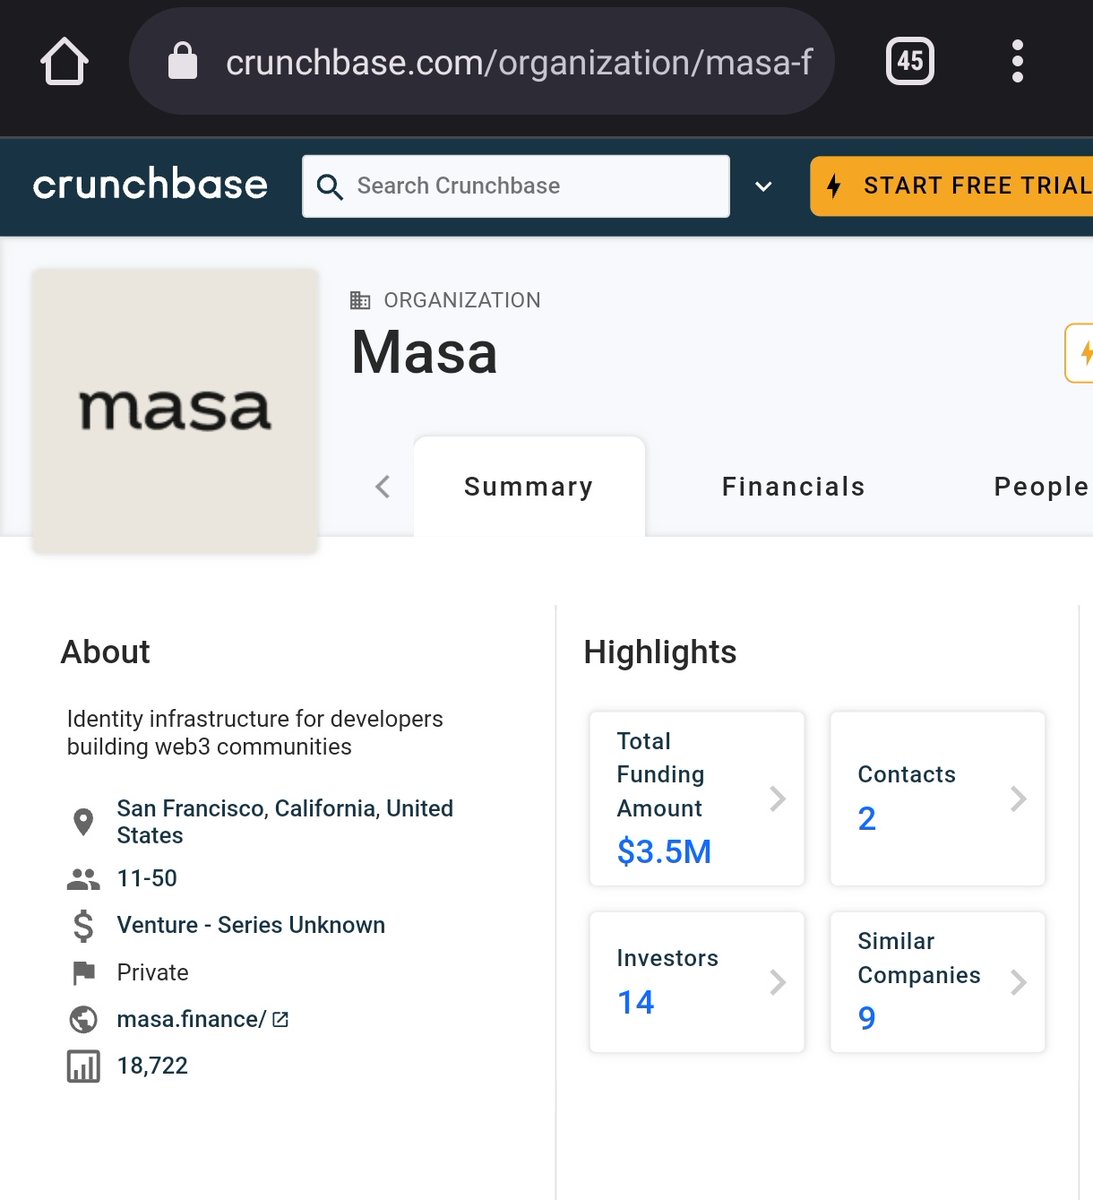This screenshot has width=1093, height=1200.
Task: Click the Highlights heading
Action: coord(660,652)
